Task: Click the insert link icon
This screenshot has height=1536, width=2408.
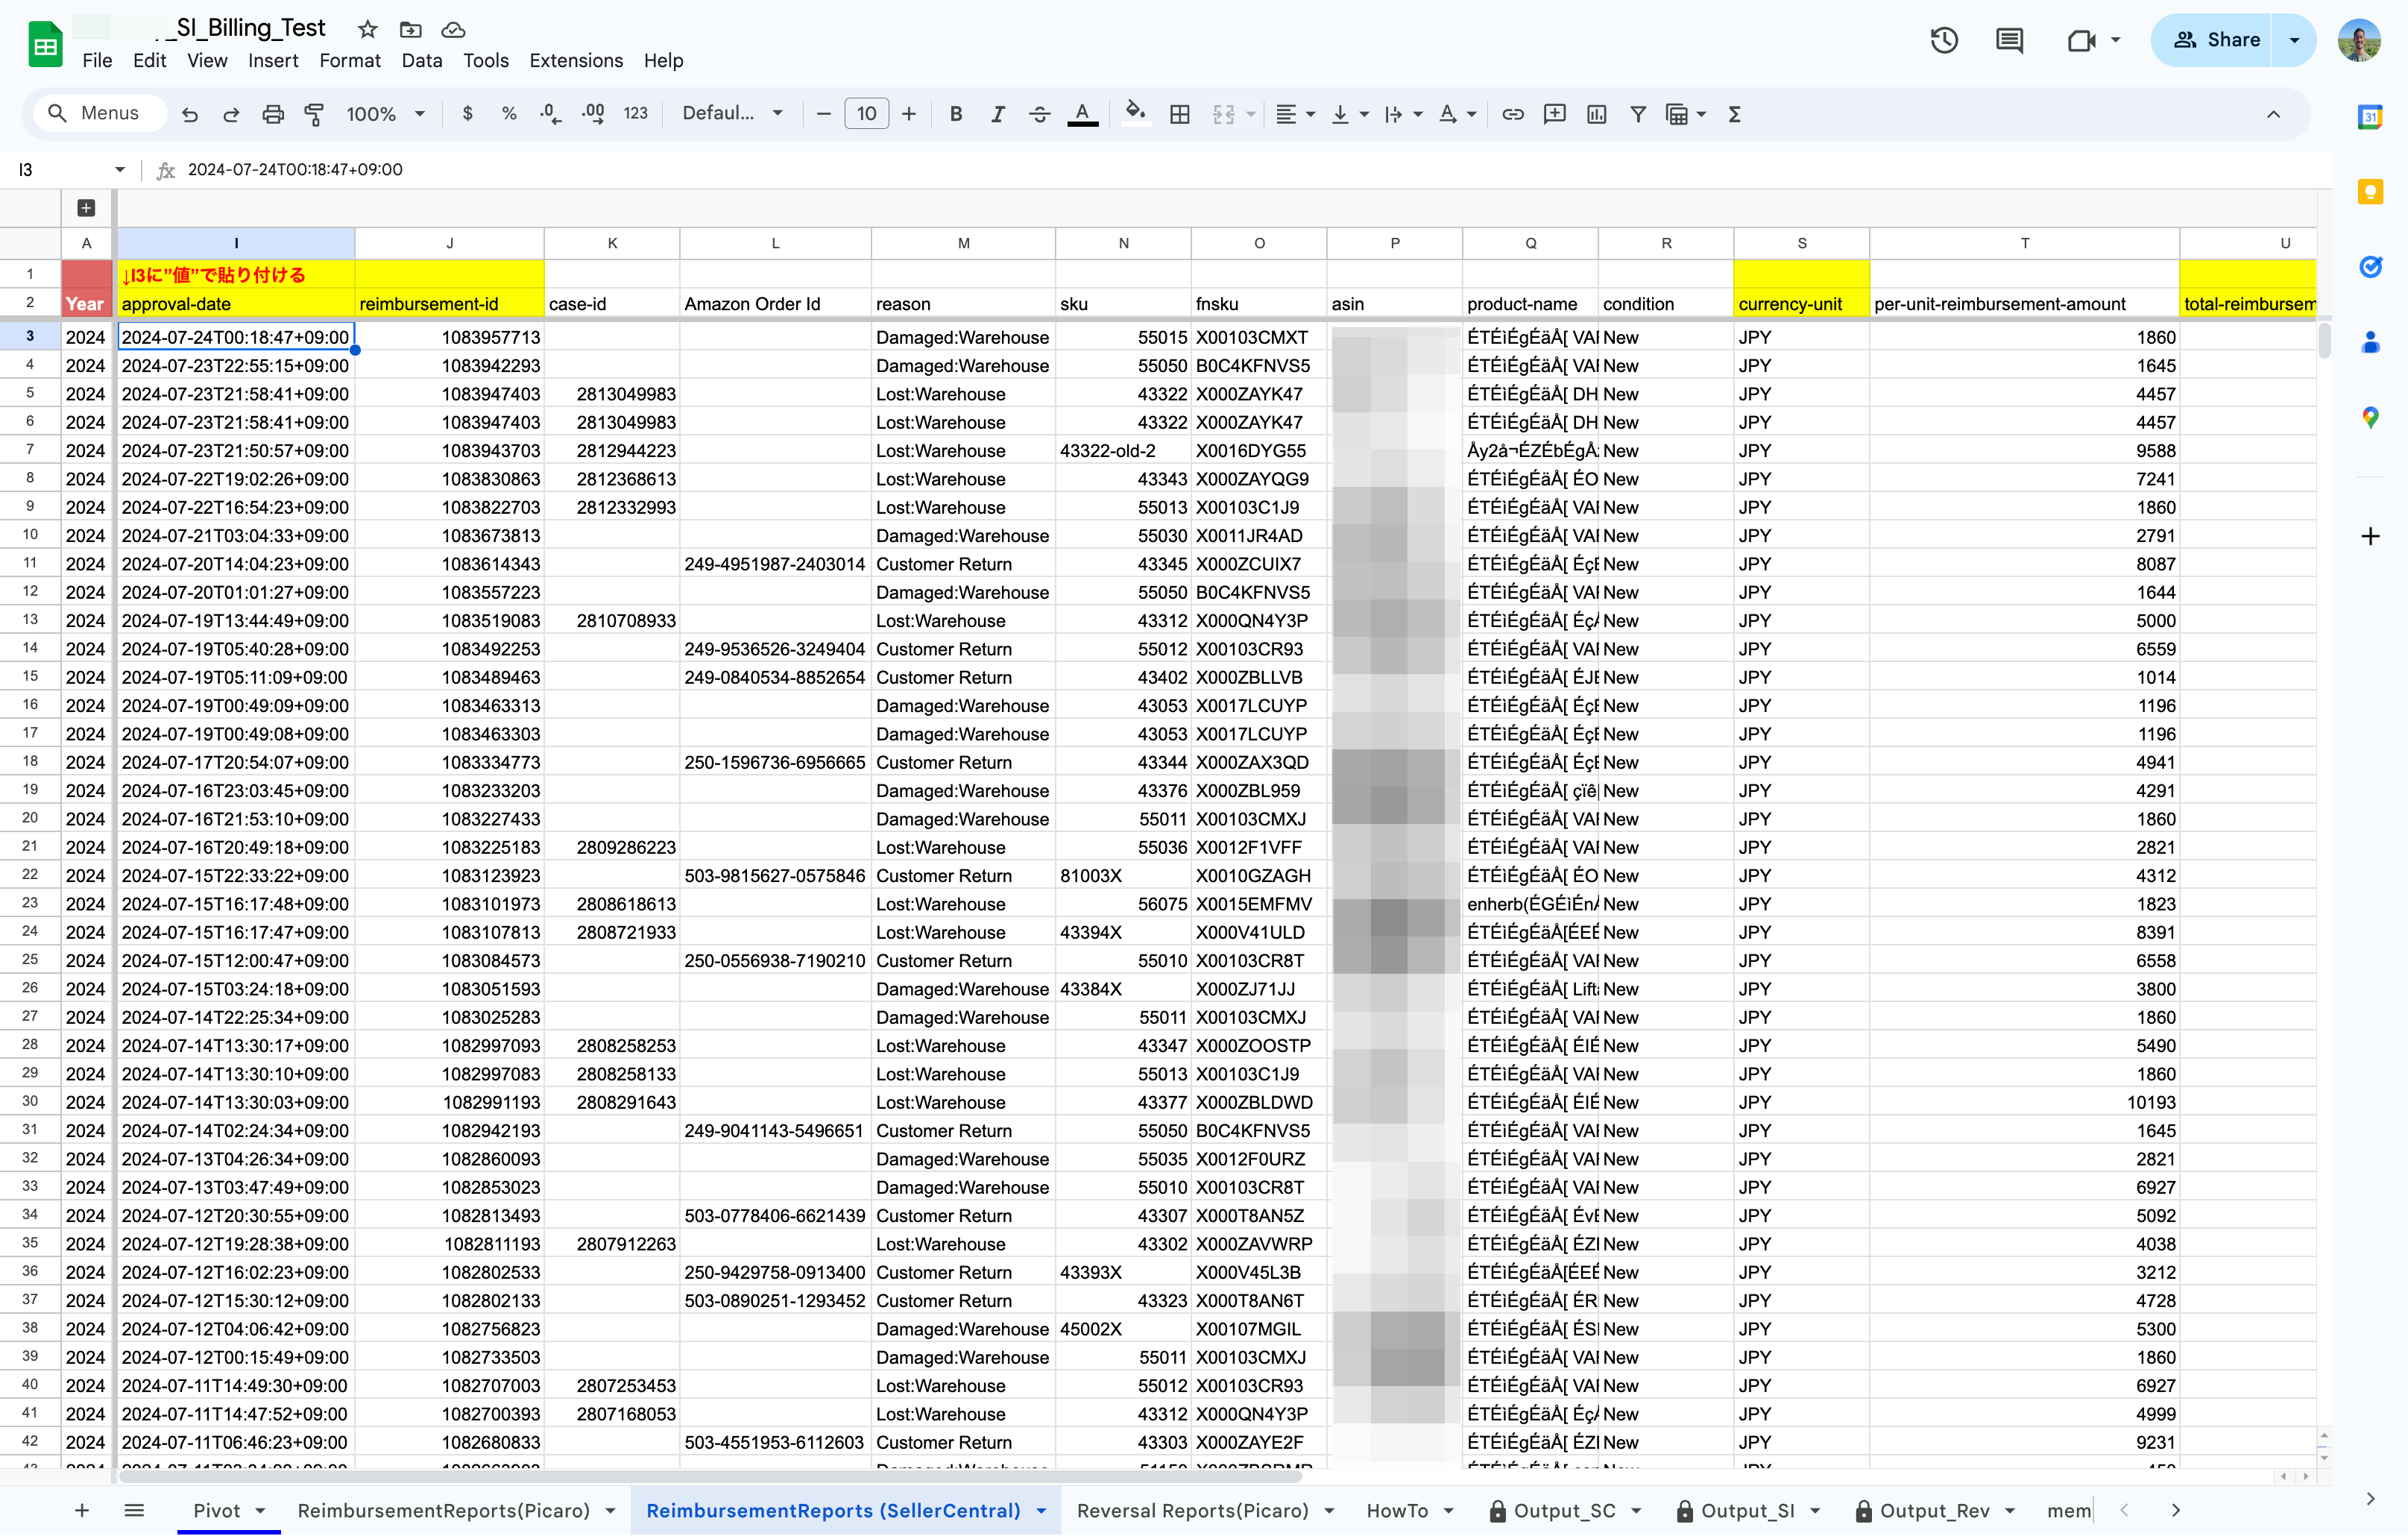Action: coord(1513,114)
